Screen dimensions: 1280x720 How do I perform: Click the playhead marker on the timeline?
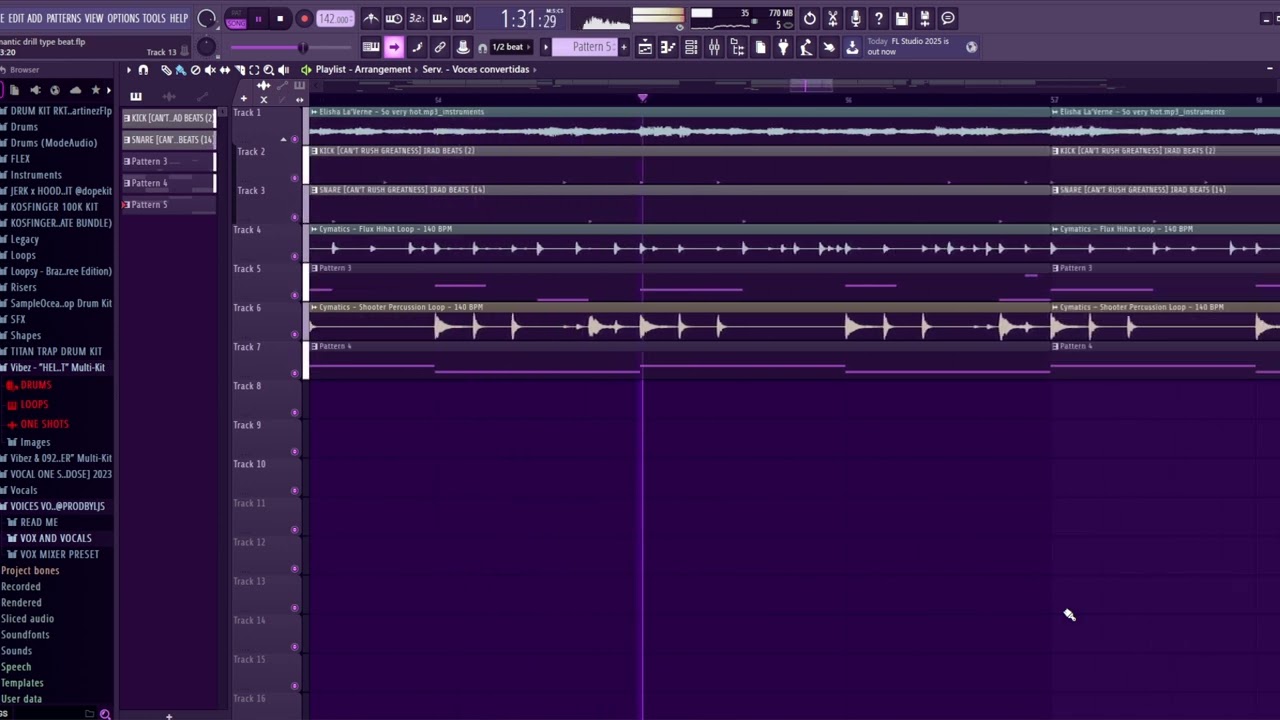click(642, 98)
